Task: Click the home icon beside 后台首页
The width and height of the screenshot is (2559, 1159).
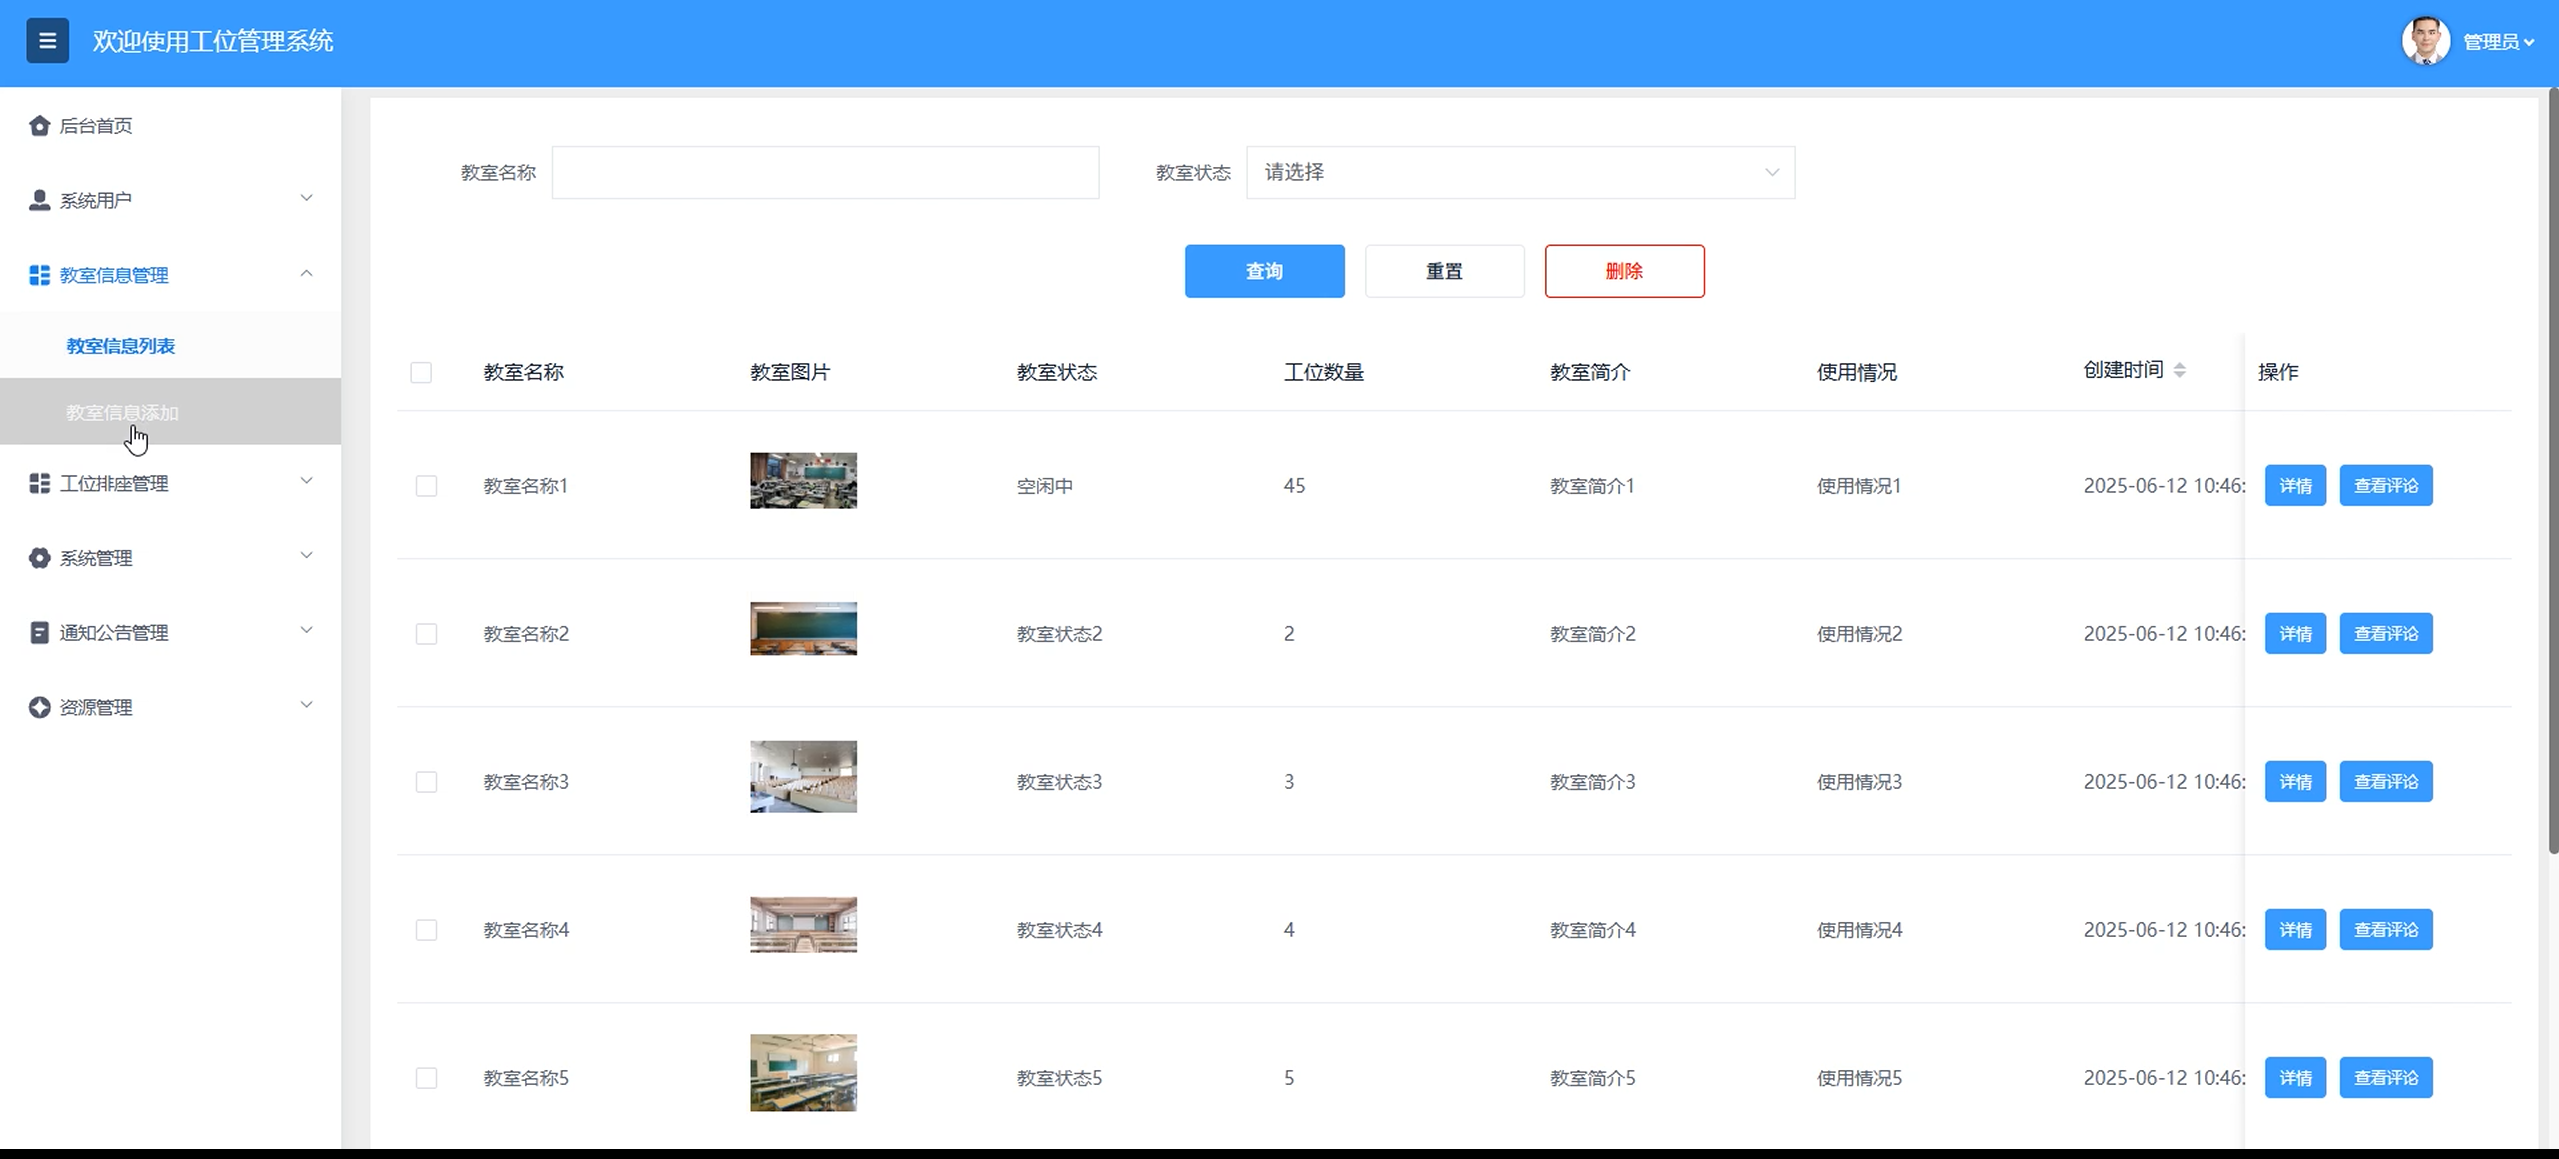Action: coord(39,126)
